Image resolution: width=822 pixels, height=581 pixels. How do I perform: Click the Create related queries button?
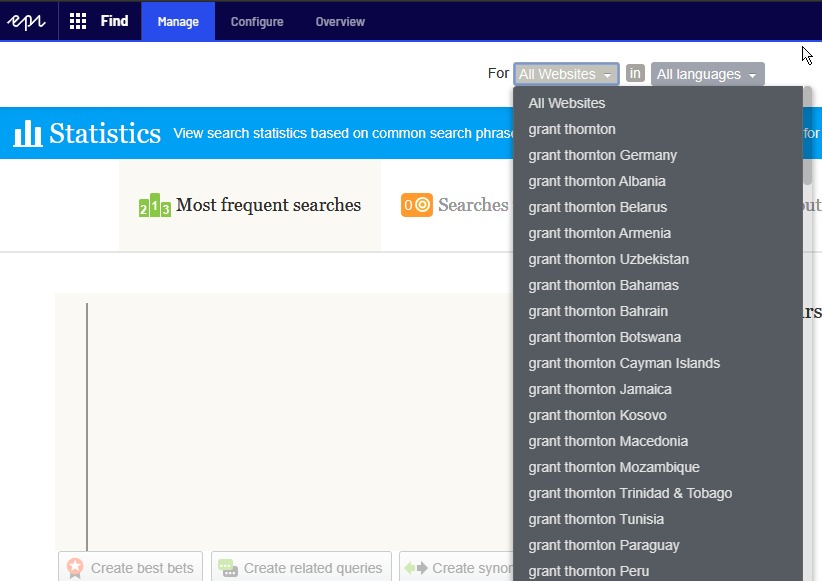pyautogui.click(x=301, y=568)
